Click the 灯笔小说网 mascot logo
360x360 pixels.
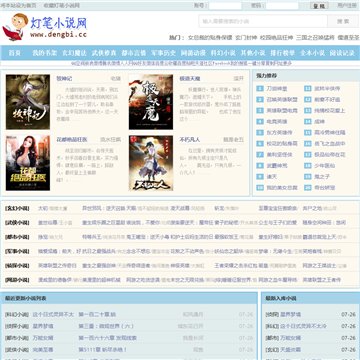pos(45,27)
